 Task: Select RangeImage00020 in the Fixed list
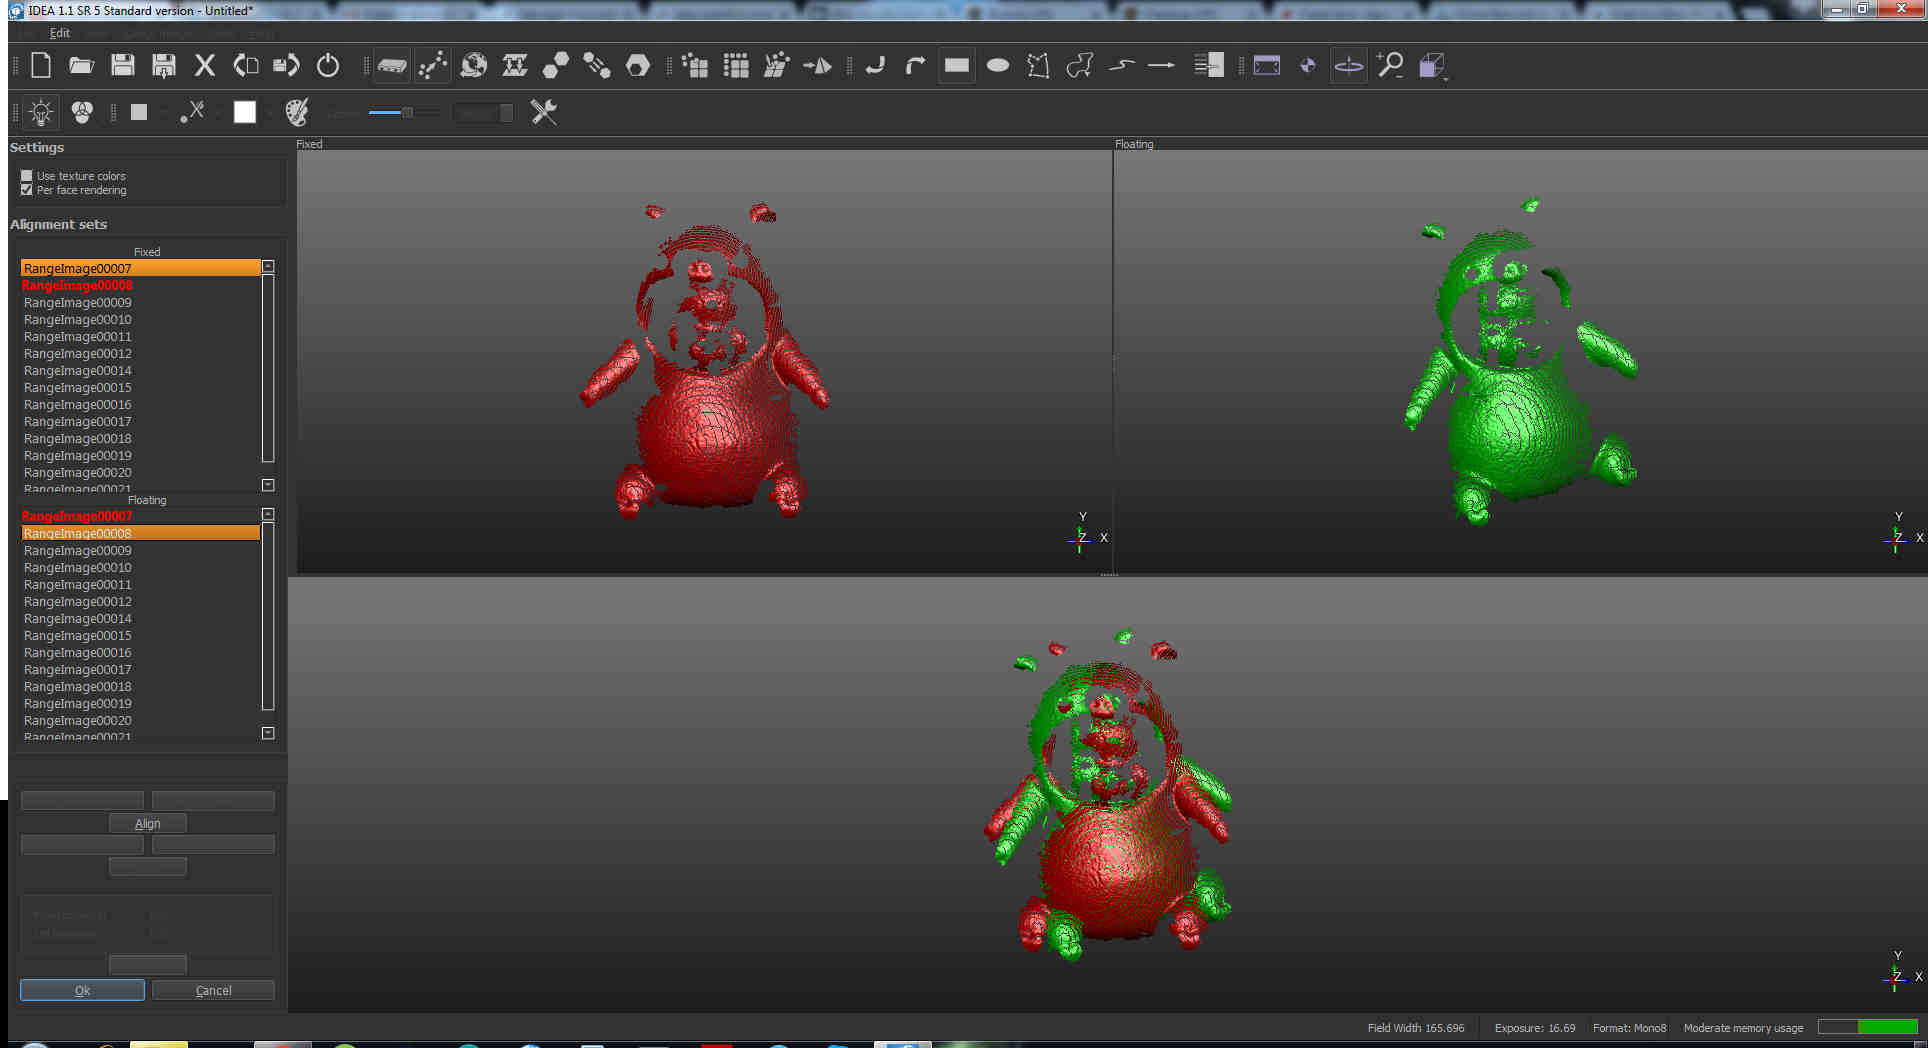140,472
